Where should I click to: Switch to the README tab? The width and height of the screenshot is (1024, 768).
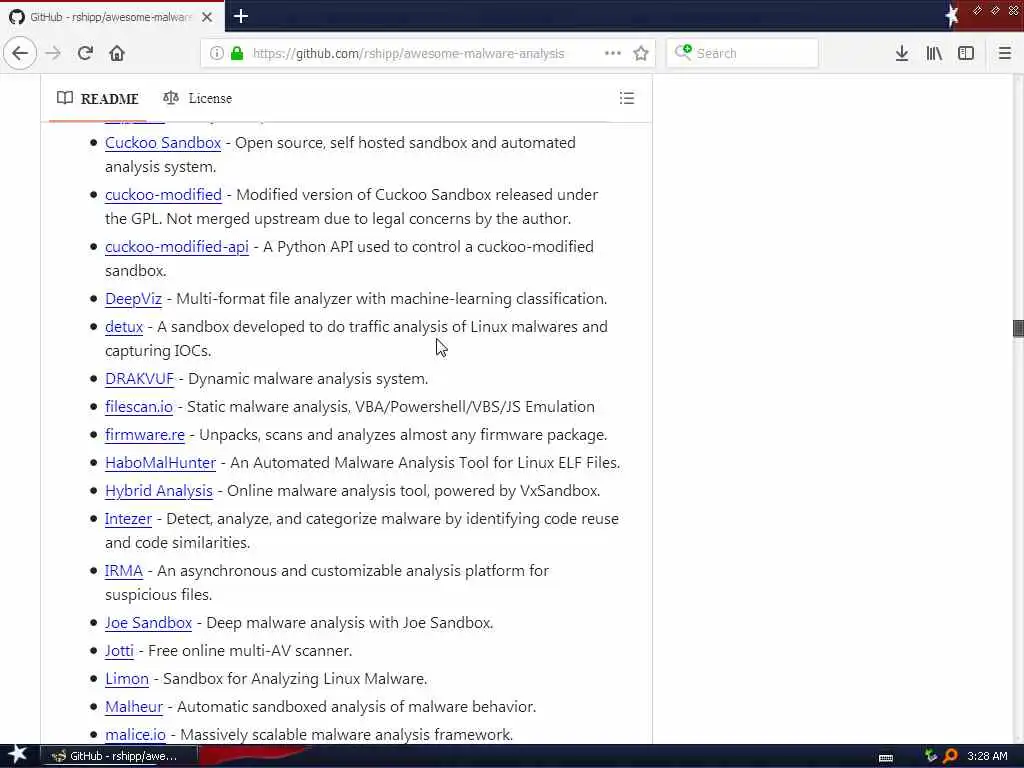(98, 99)
